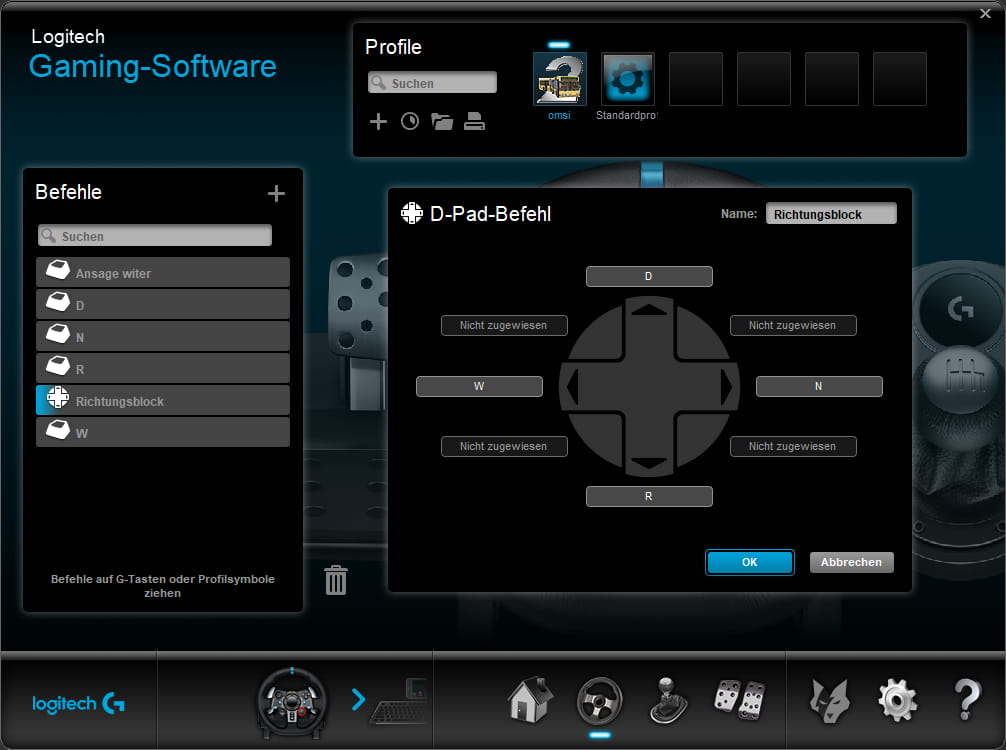Select the Standardprofil profile
Screen dimensions: 1006x750
click(x=628, y=80)
